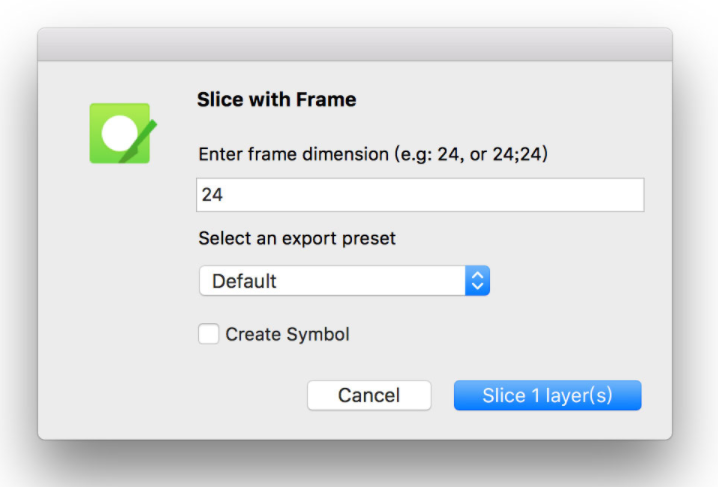Tick the Create Symbol checkbox
The image size is (718, 487).
[208, 334]
